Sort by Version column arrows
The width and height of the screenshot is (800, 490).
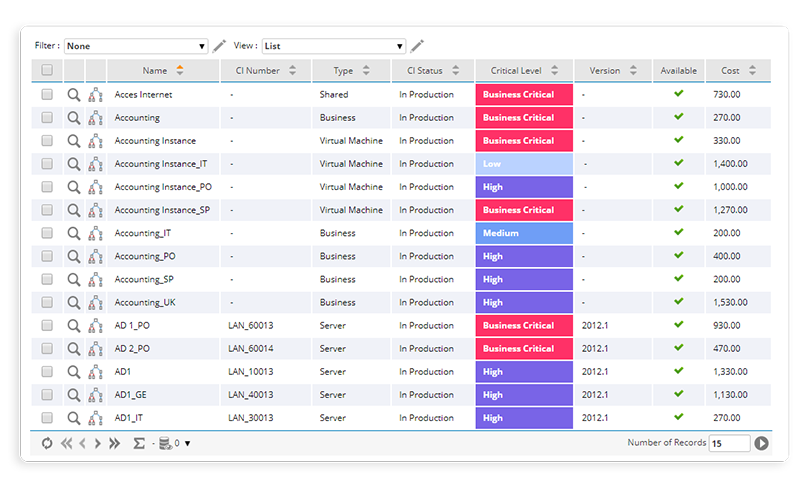point(633,70)
